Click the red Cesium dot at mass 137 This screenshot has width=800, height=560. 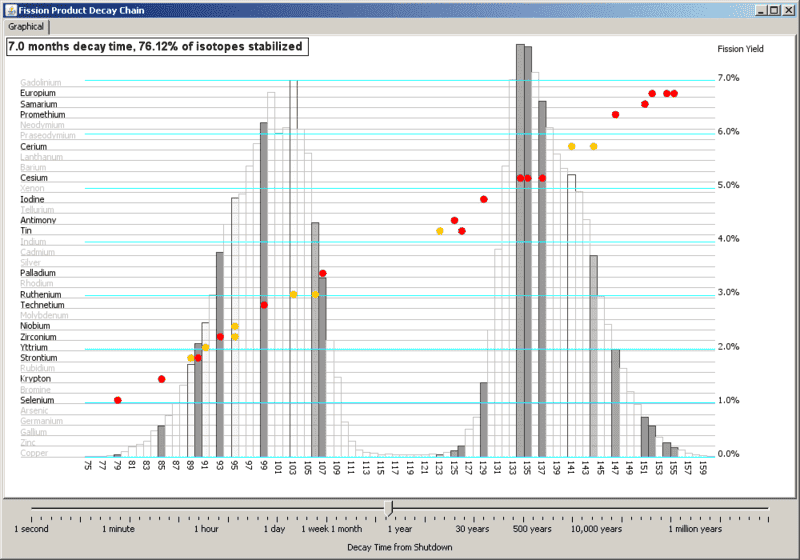(542, 178)
